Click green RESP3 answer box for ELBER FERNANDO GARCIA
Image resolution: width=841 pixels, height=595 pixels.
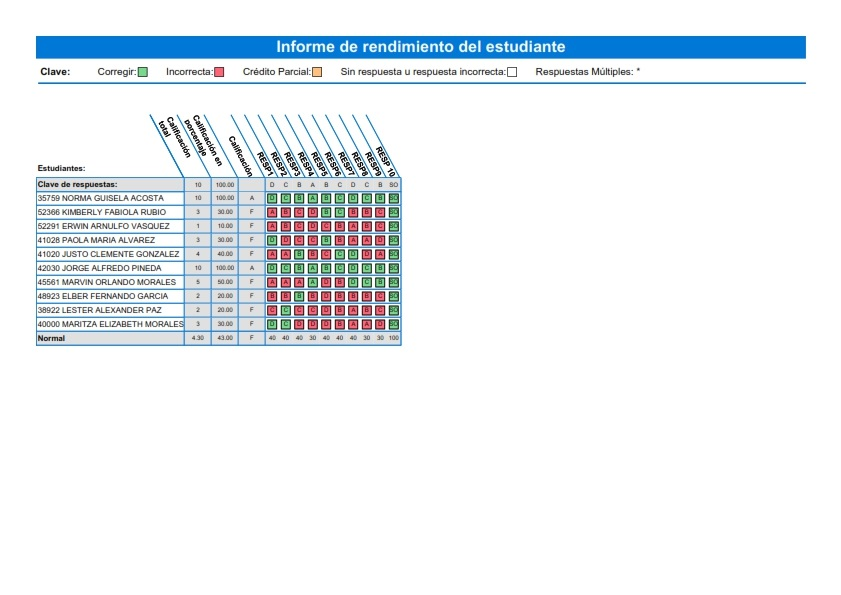coord(299,296)
